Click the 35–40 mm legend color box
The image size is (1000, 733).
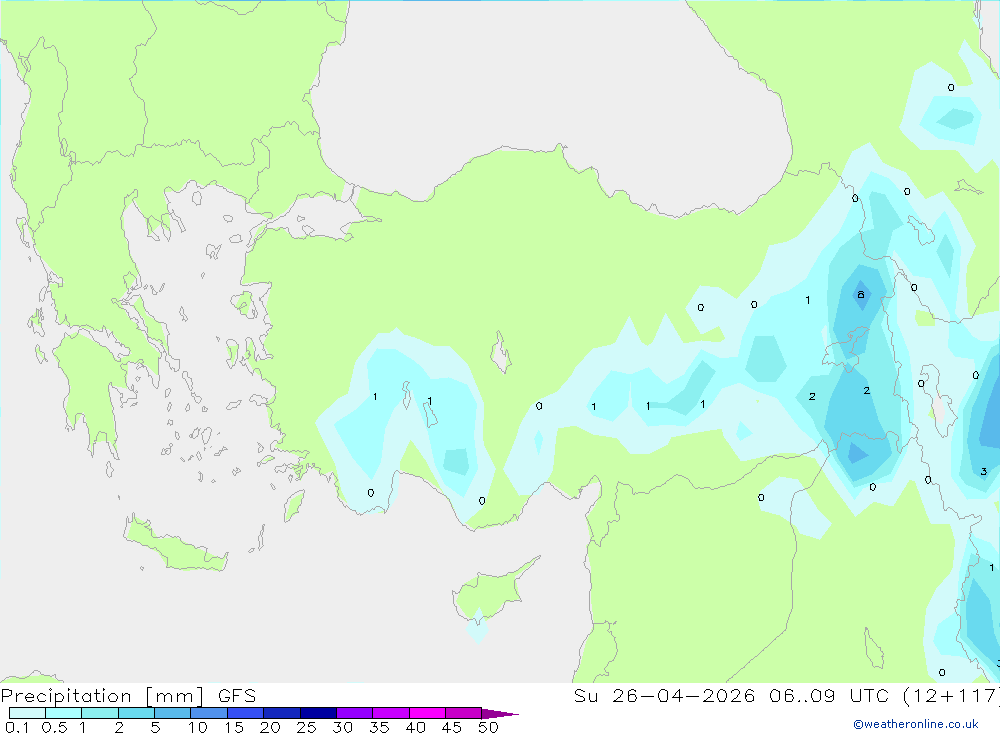pyautogui.click(x=391, y=713)
